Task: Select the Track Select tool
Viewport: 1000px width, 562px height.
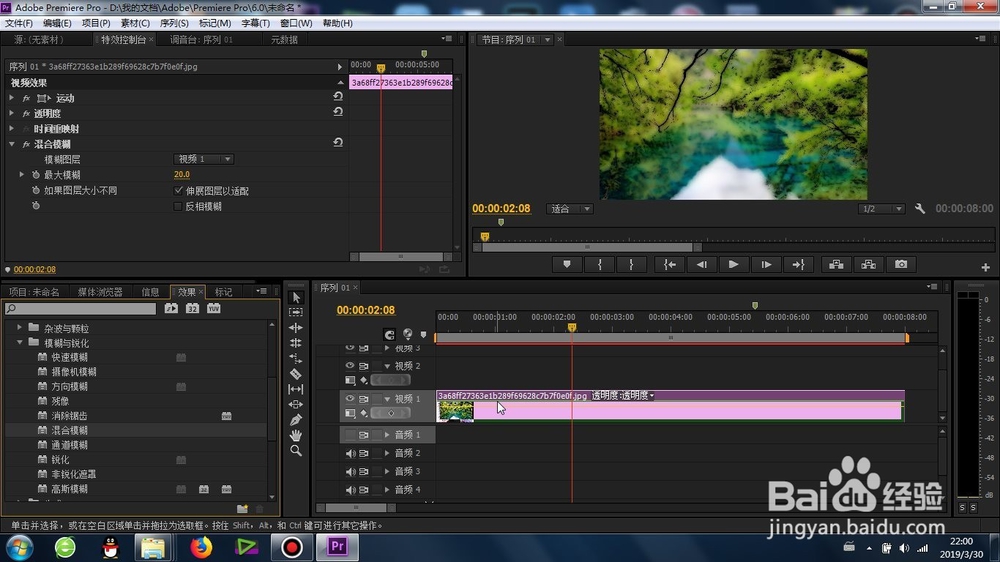Action: (x=296, y=313)
